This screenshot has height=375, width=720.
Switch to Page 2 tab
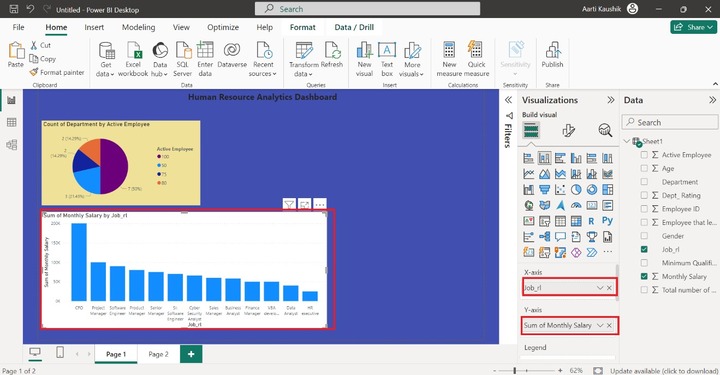[x=158, y=354]
